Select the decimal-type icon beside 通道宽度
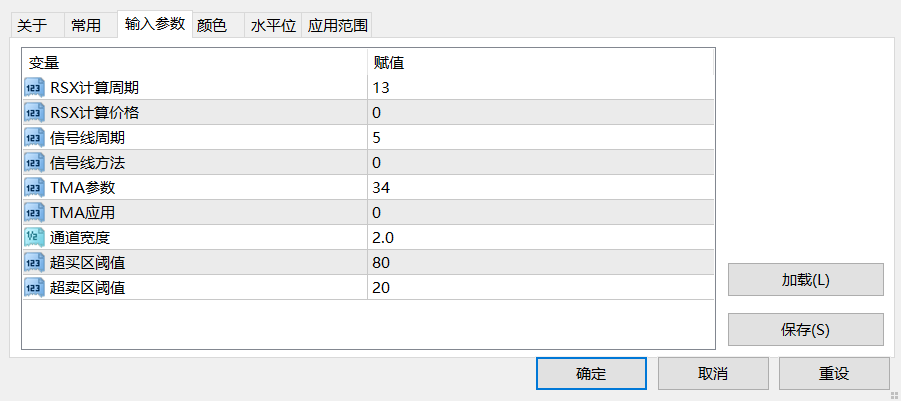 click(x=34, y=238)
